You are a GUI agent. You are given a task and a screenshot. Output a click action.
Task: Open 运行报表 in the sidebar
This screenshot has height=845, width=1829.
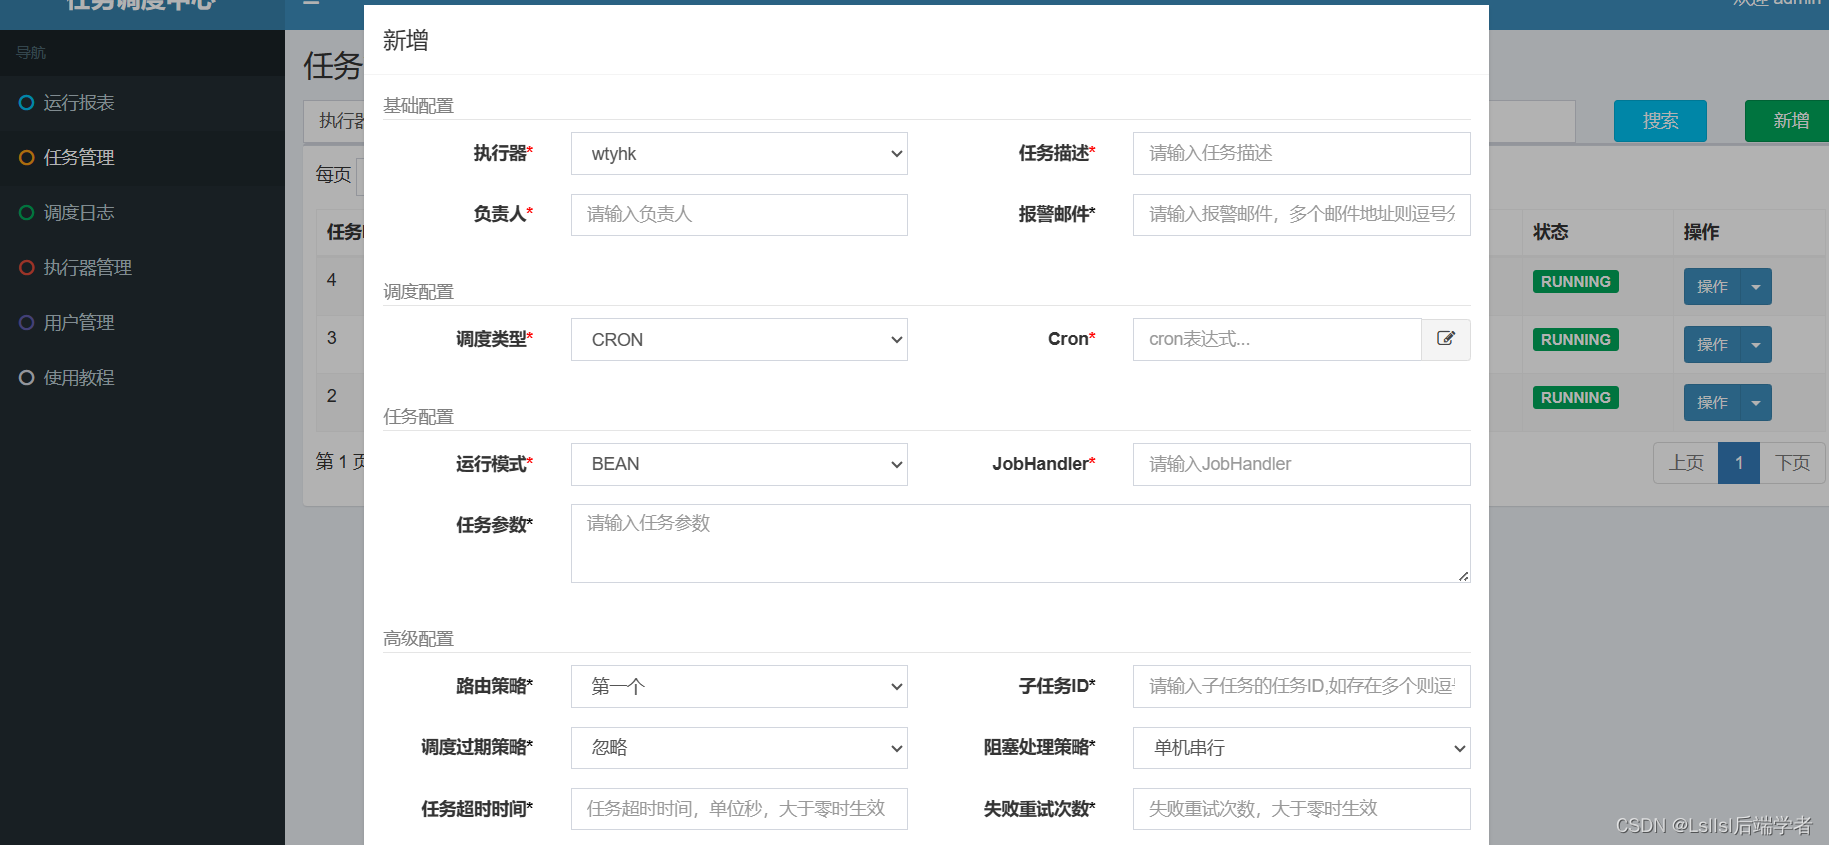coord(142,103)
